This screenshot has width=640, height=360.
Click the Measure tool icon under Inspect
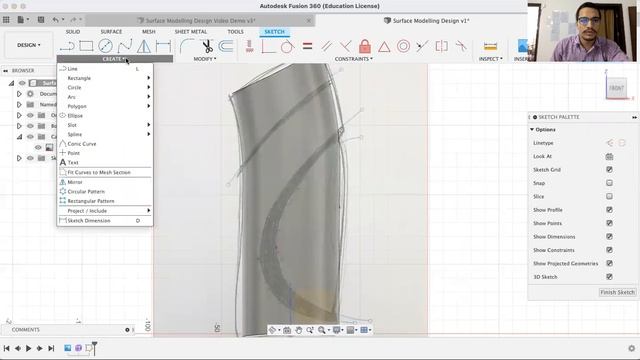point(490,46)
